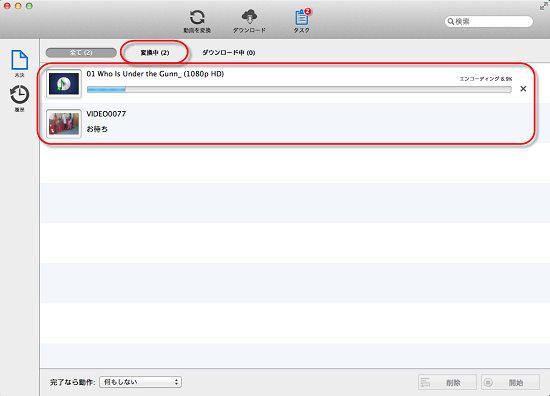Click the red badge on タスク icon
Viewport: 550px width, 396px height.
pyautogui.click(x=308, y=11)
